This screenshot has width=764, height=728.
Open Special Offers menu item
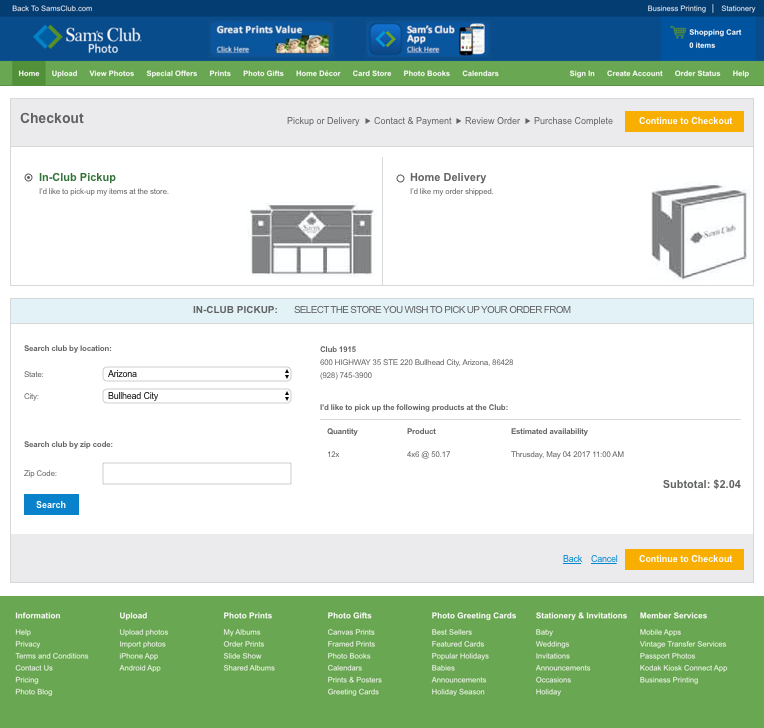(172, 74)
